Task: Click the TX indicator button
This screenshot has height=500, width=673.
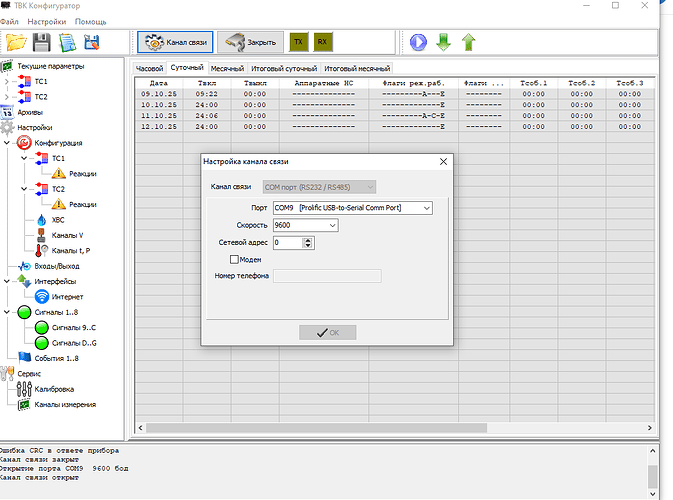Action: pyautogui.click(x=299, y=42)
